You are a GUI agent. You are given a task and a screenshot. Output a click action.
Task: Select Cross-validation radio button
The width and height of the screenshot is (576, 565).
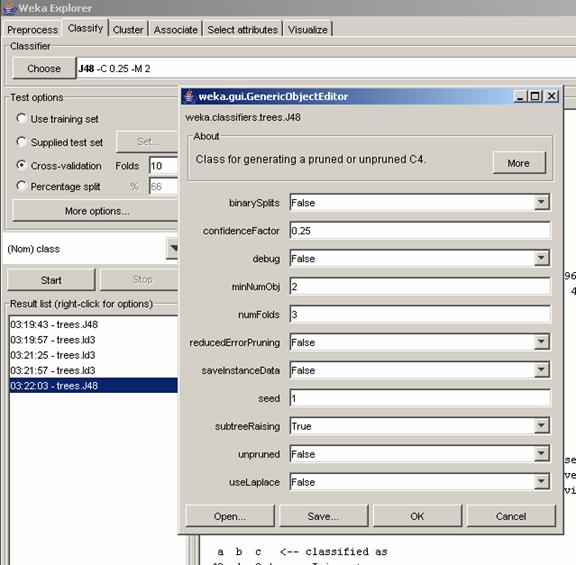pos(21,165)
